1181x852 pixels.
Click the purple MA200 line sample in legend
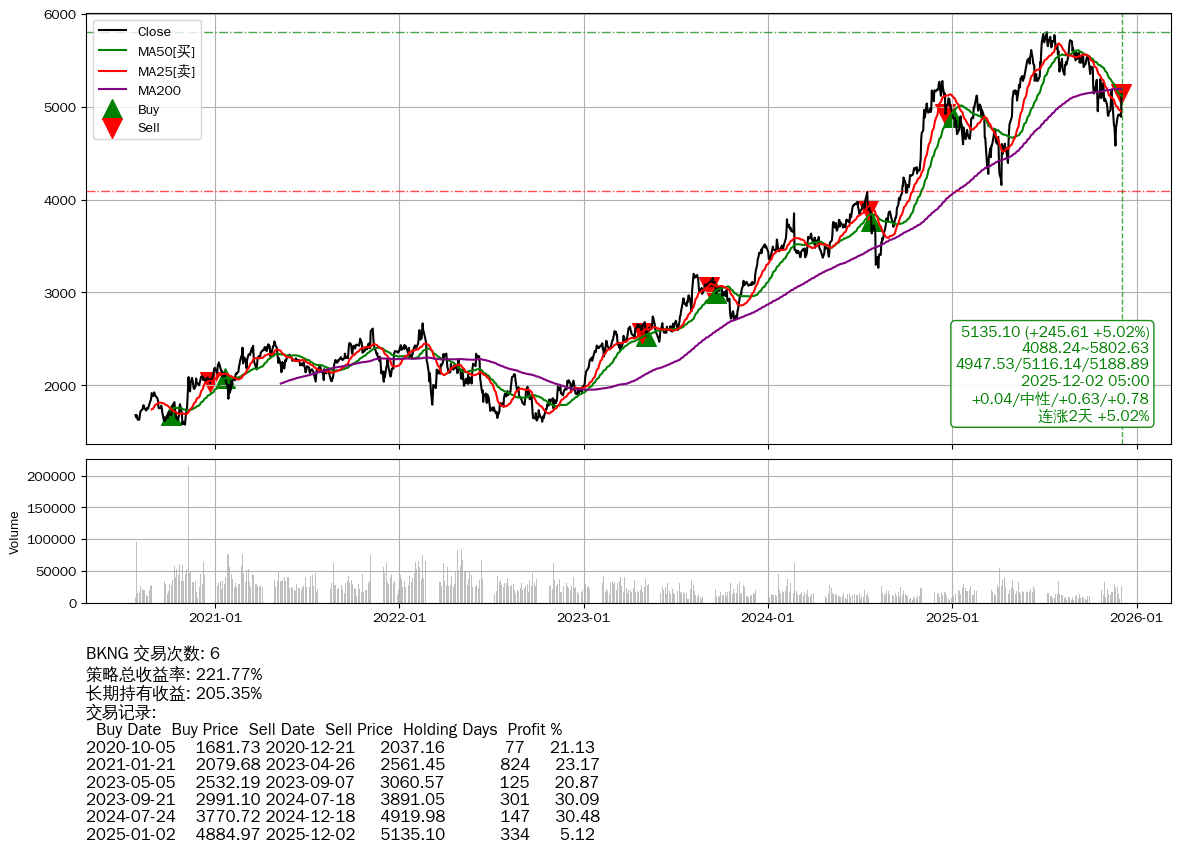(x=113, y=90)
